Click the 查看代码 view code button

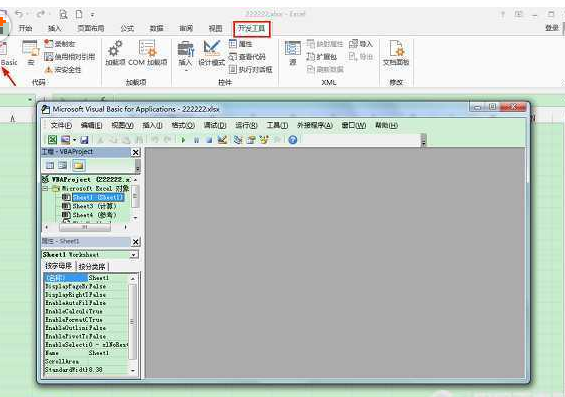(x=247, y=57)
